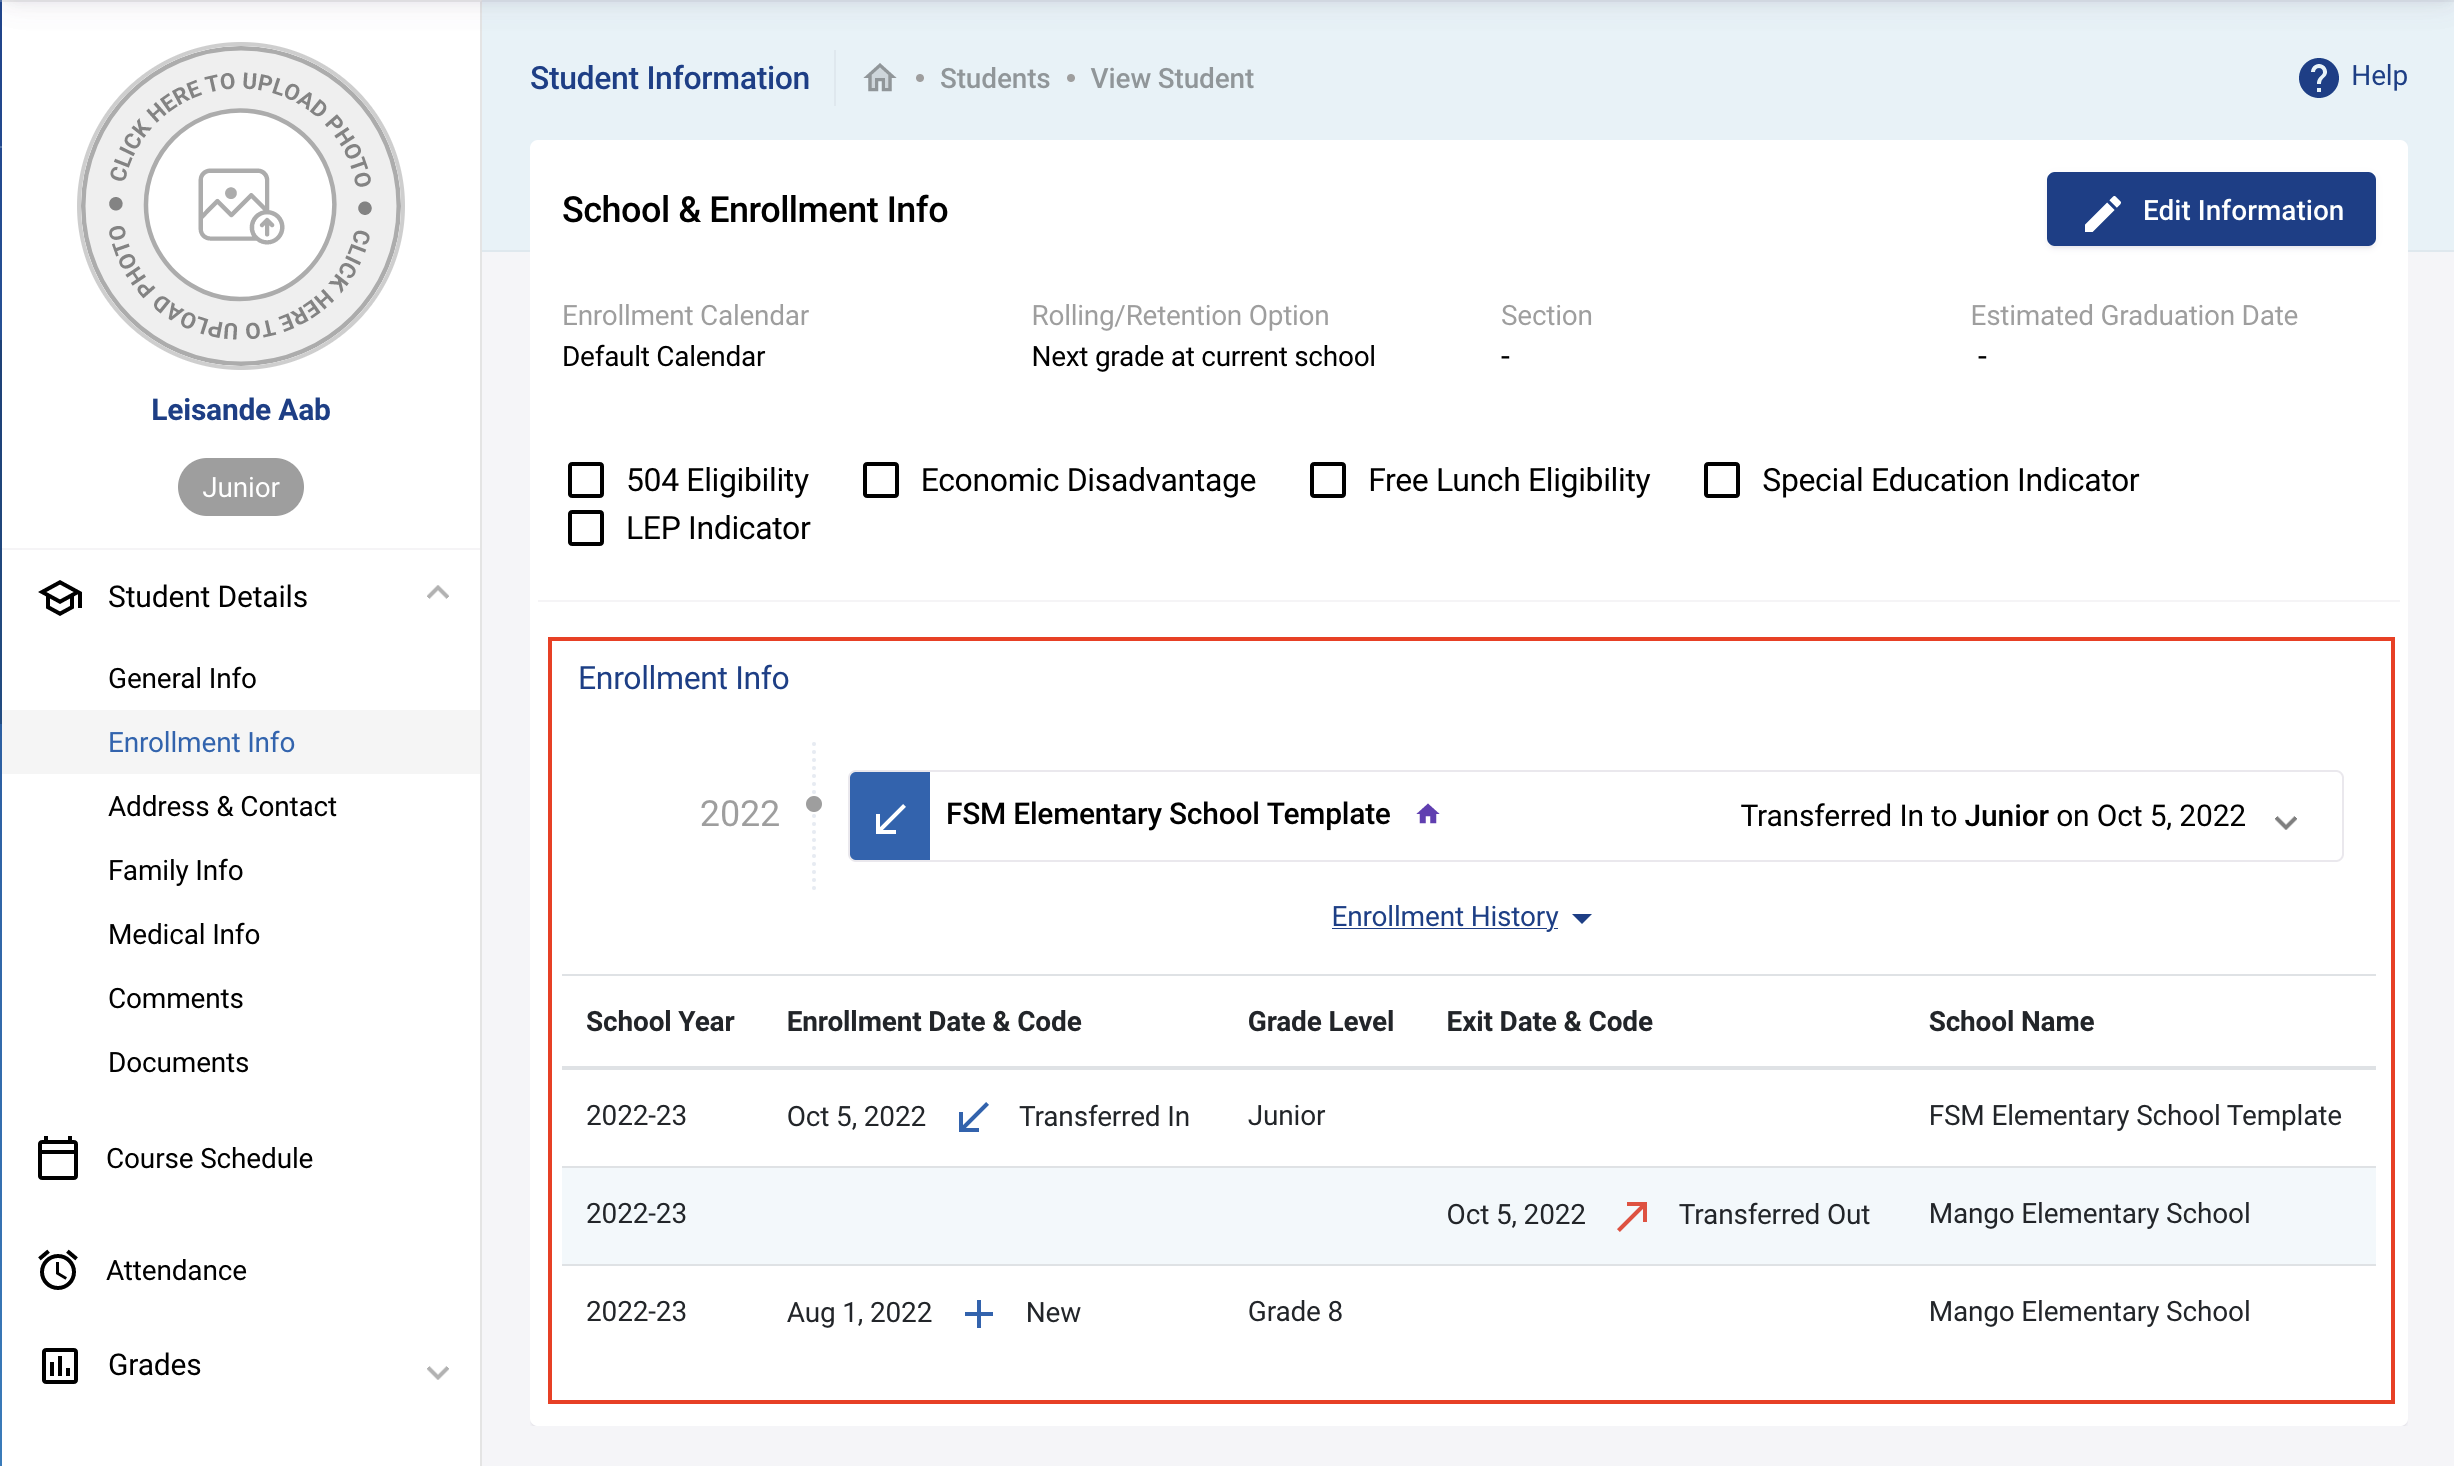Screen dimensions: 2454x1466
Task: Click the Help question mark icon
Action: [x=2317, y=78]
